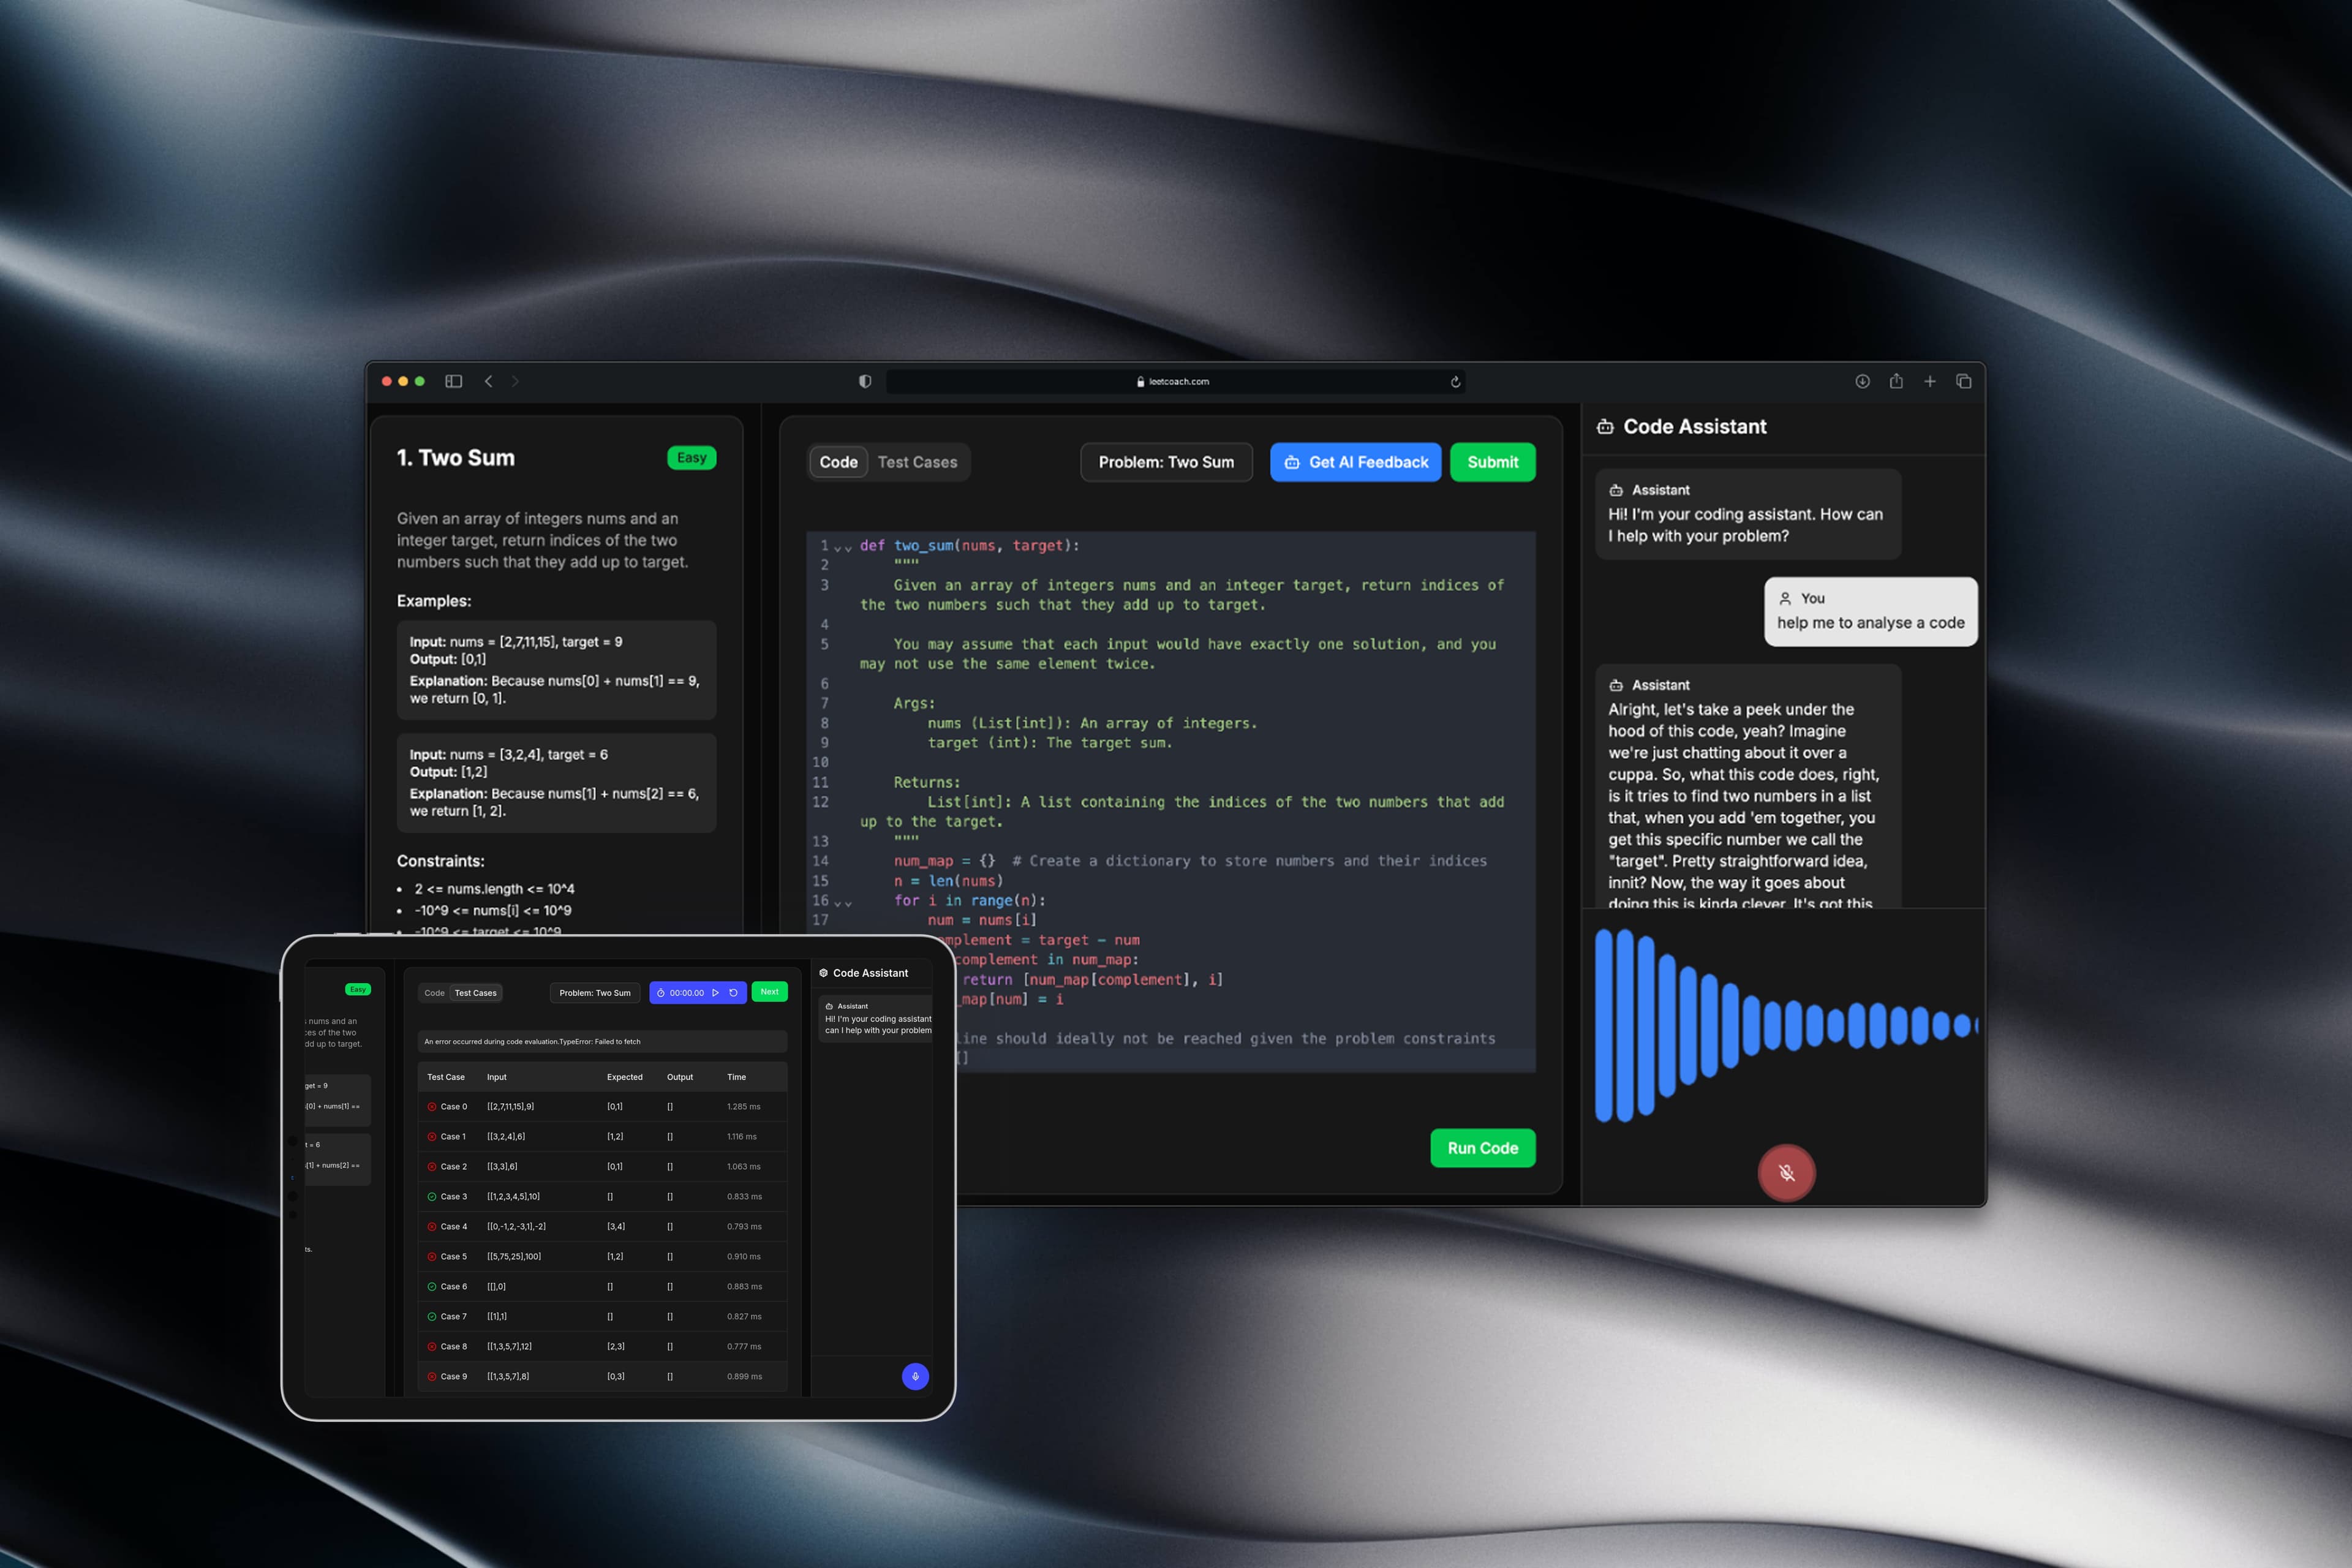Select the Test Cases tab on the tablet
The image size is (2352, 1568).
(475, 993)
